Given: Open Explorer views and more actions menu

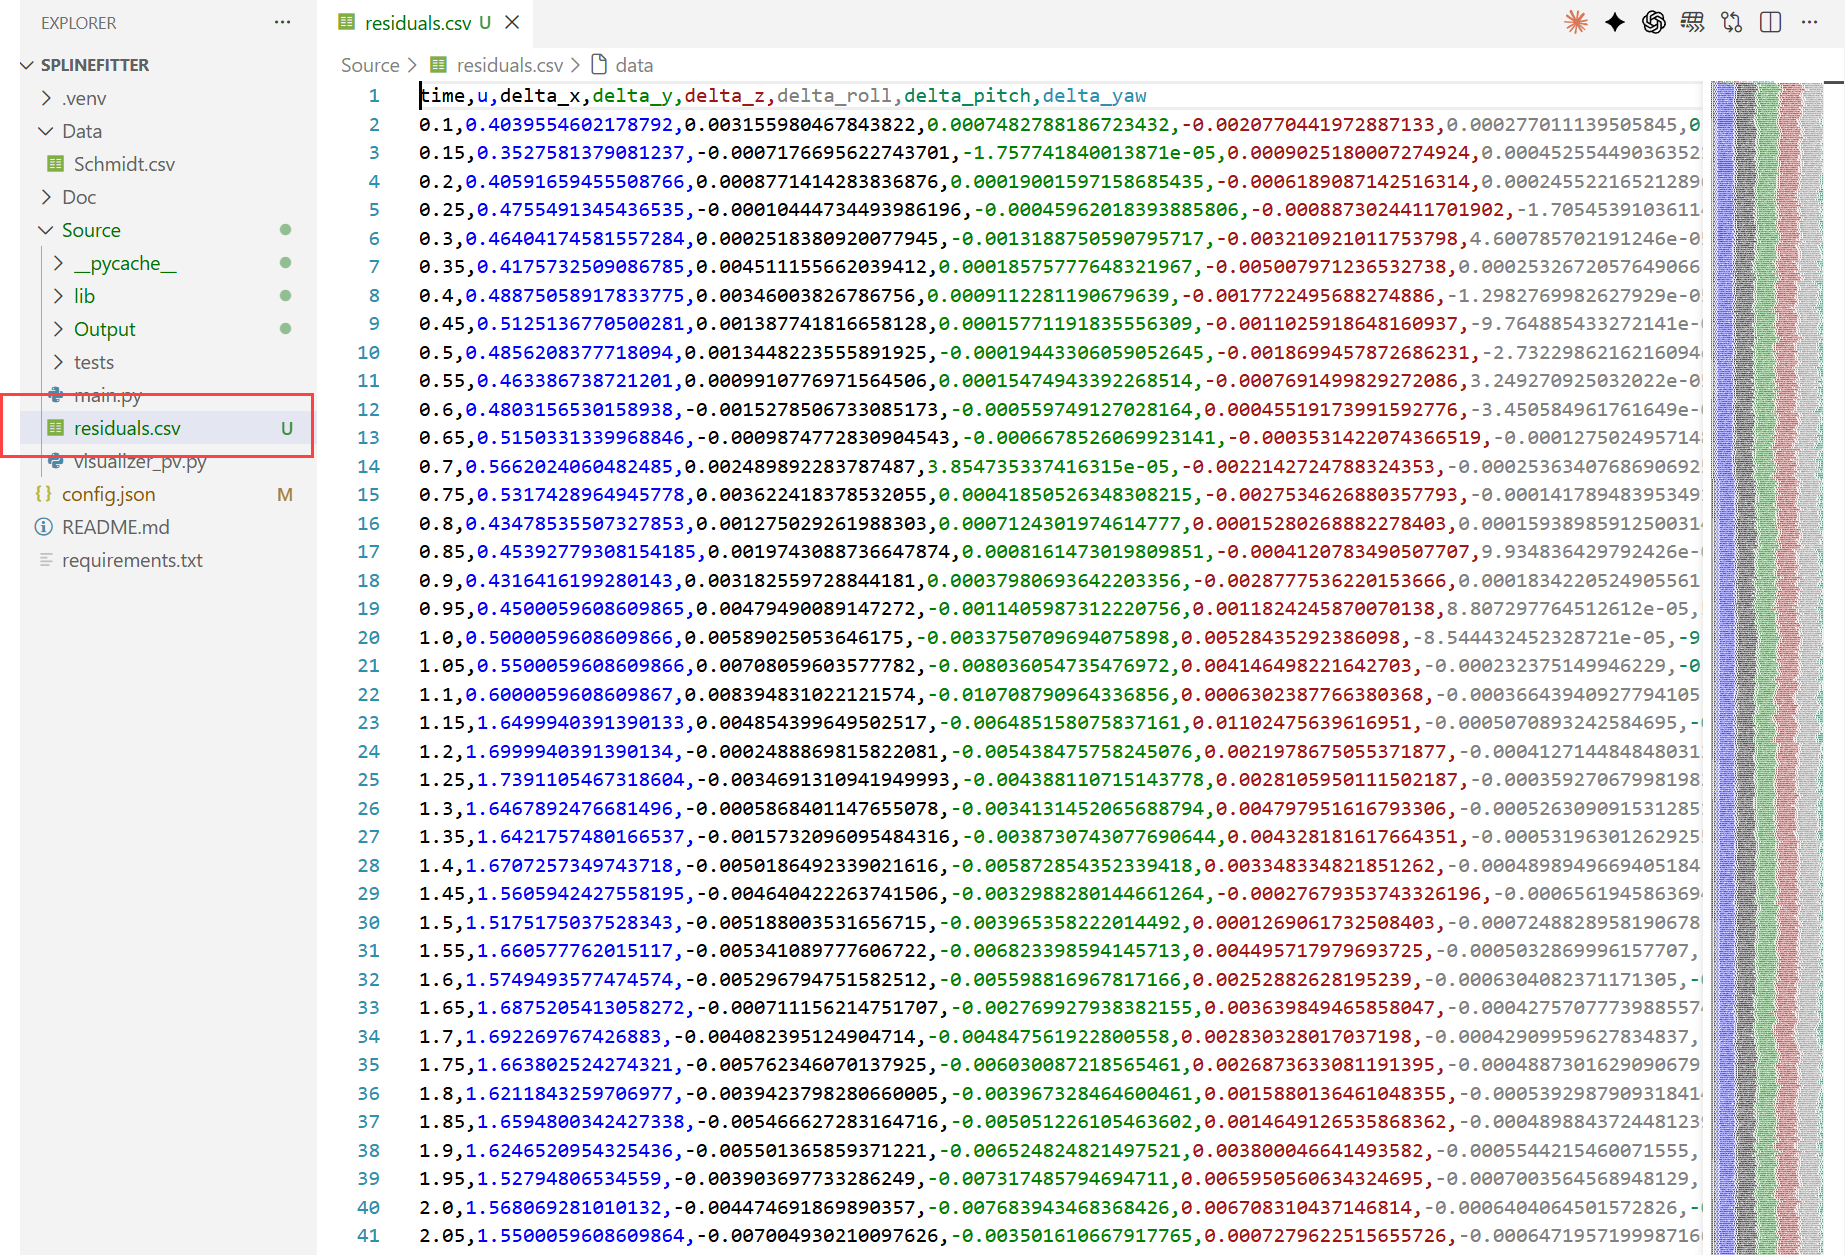Looking at the screenshot, I should [283, 22].
